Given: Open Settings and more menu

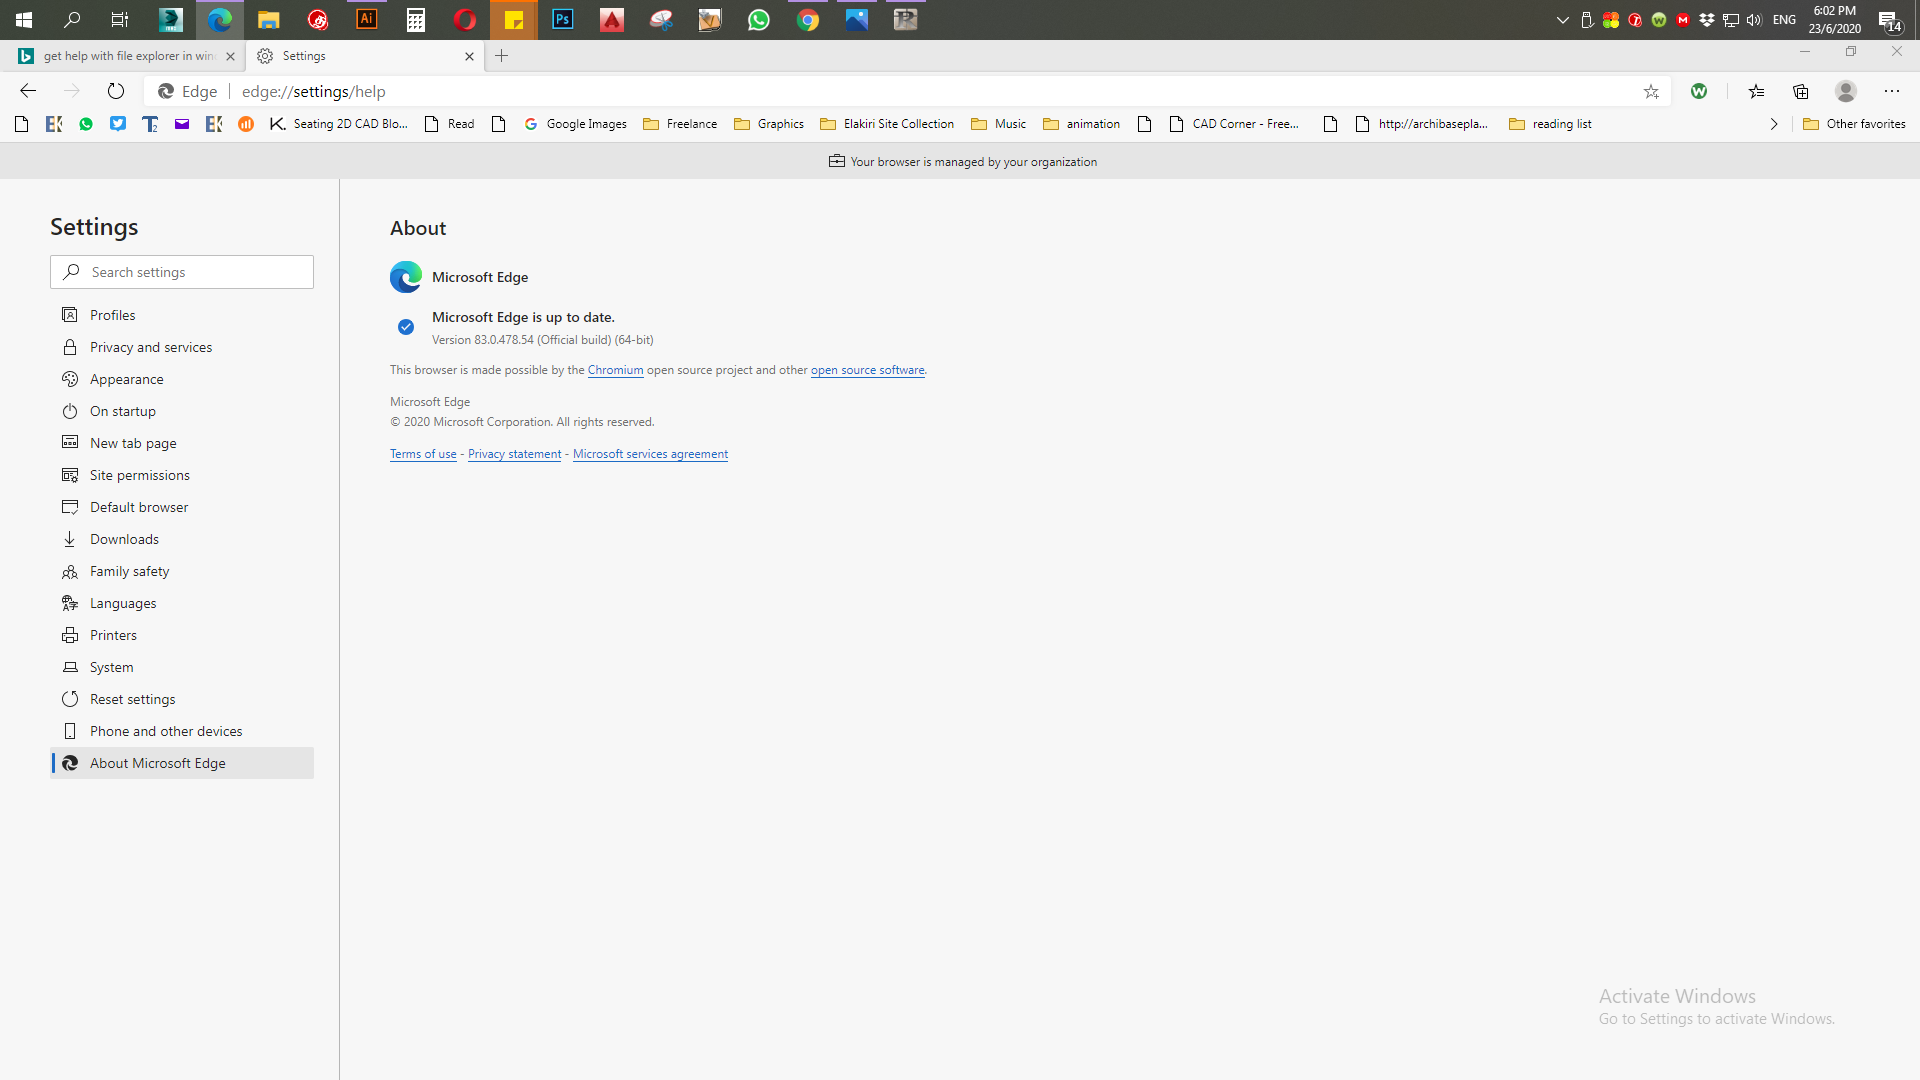Looking at the screenshot, I should tap(1892, 91).
